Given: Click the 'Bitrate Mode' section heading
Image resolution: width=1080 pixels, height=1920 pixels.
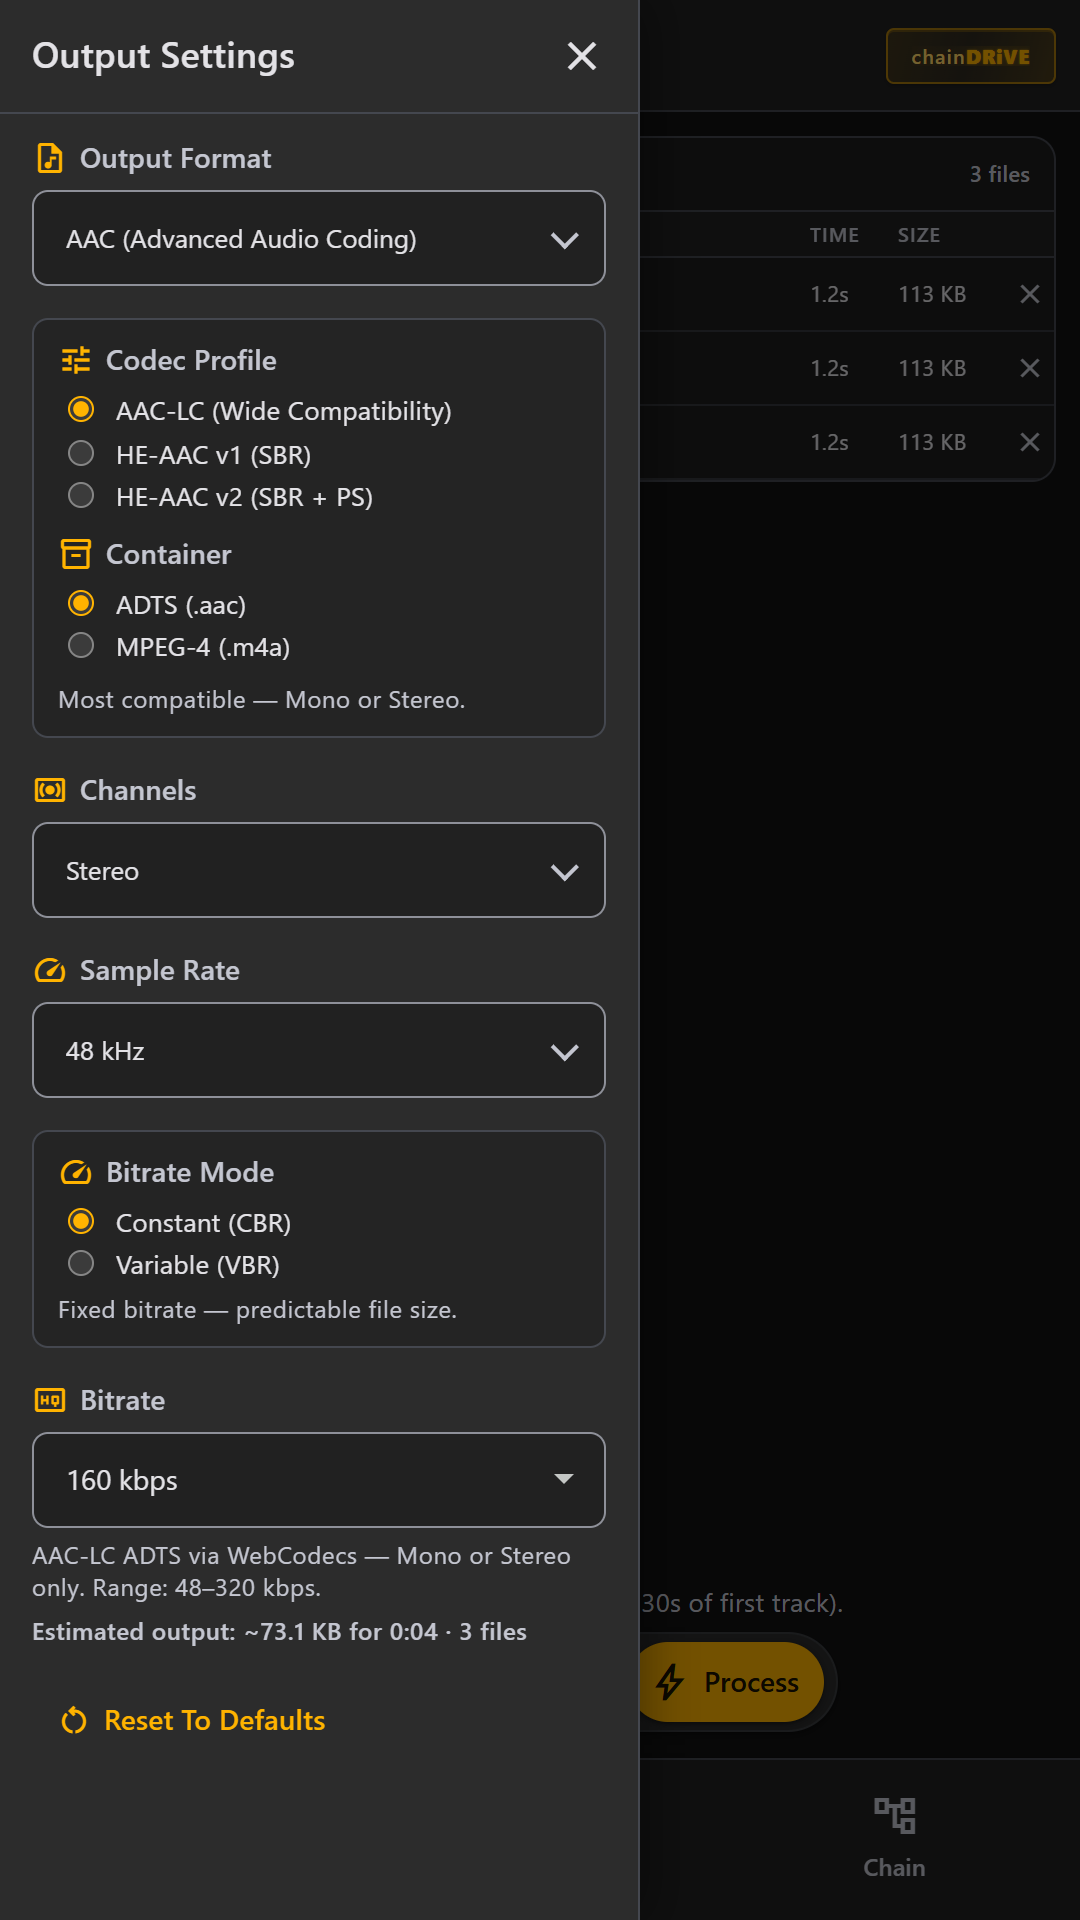Looking at the screenshot, I should (x=190, y=1172).
